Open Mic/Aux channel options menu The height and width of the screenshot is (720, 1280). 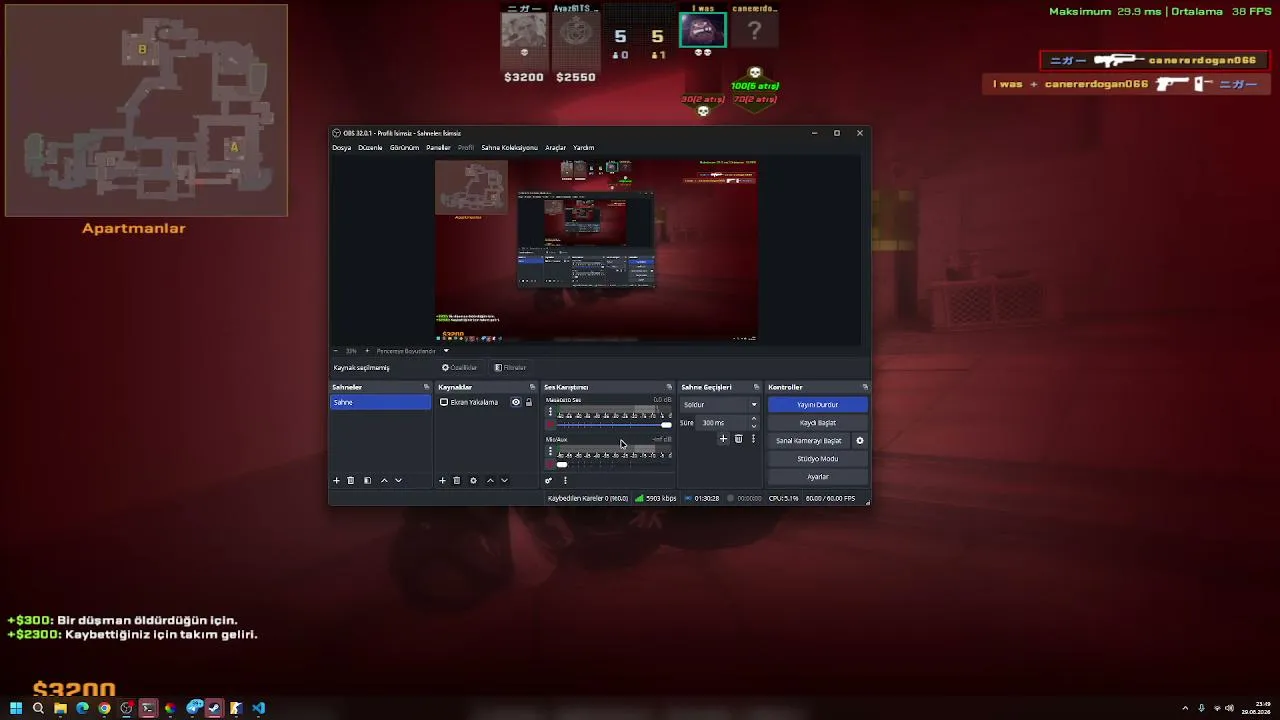tap(550, 451)
